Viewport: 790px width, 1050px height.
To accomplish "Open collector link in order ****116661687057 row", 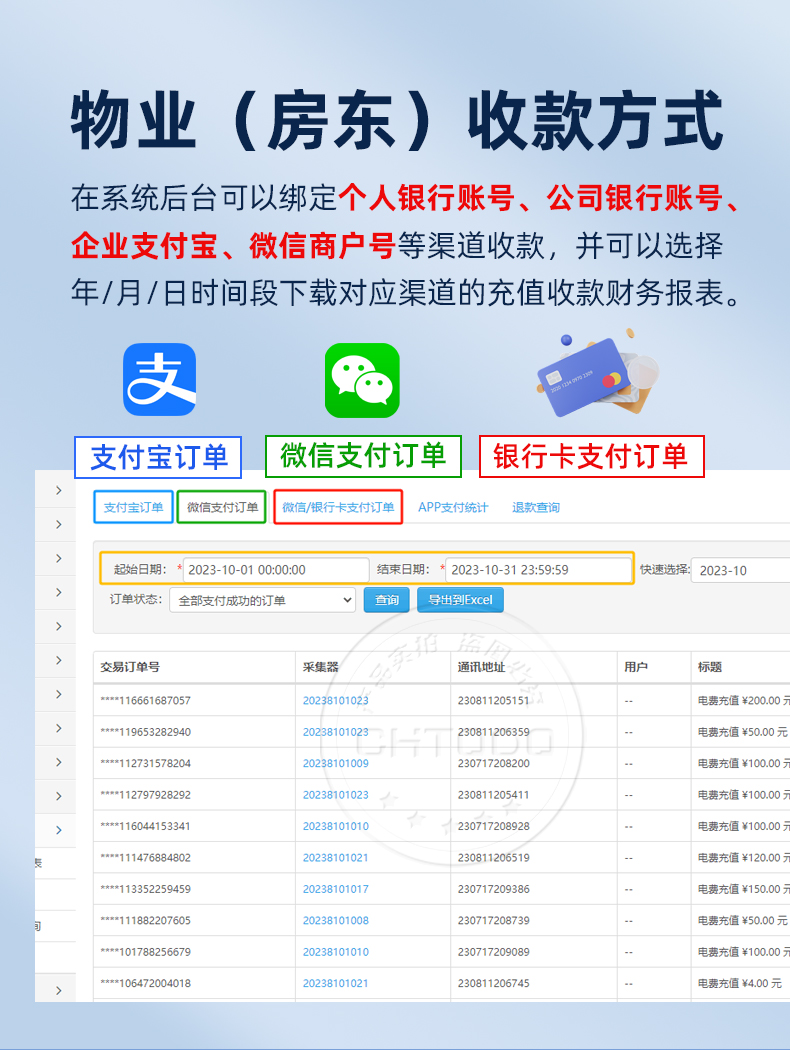I will point(335,700).
